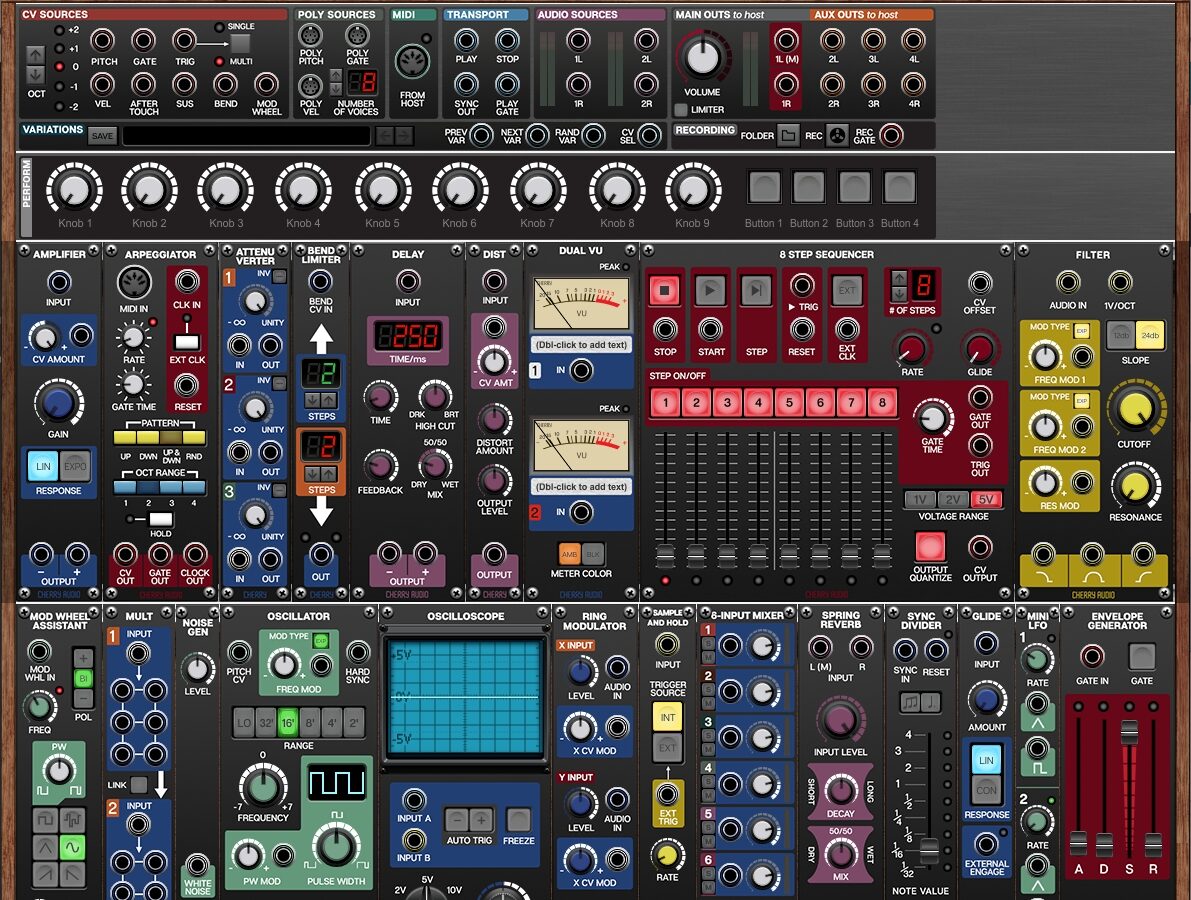Increase the sequencer number of steps
The image size is (1191, 900).
coord(898,279)
